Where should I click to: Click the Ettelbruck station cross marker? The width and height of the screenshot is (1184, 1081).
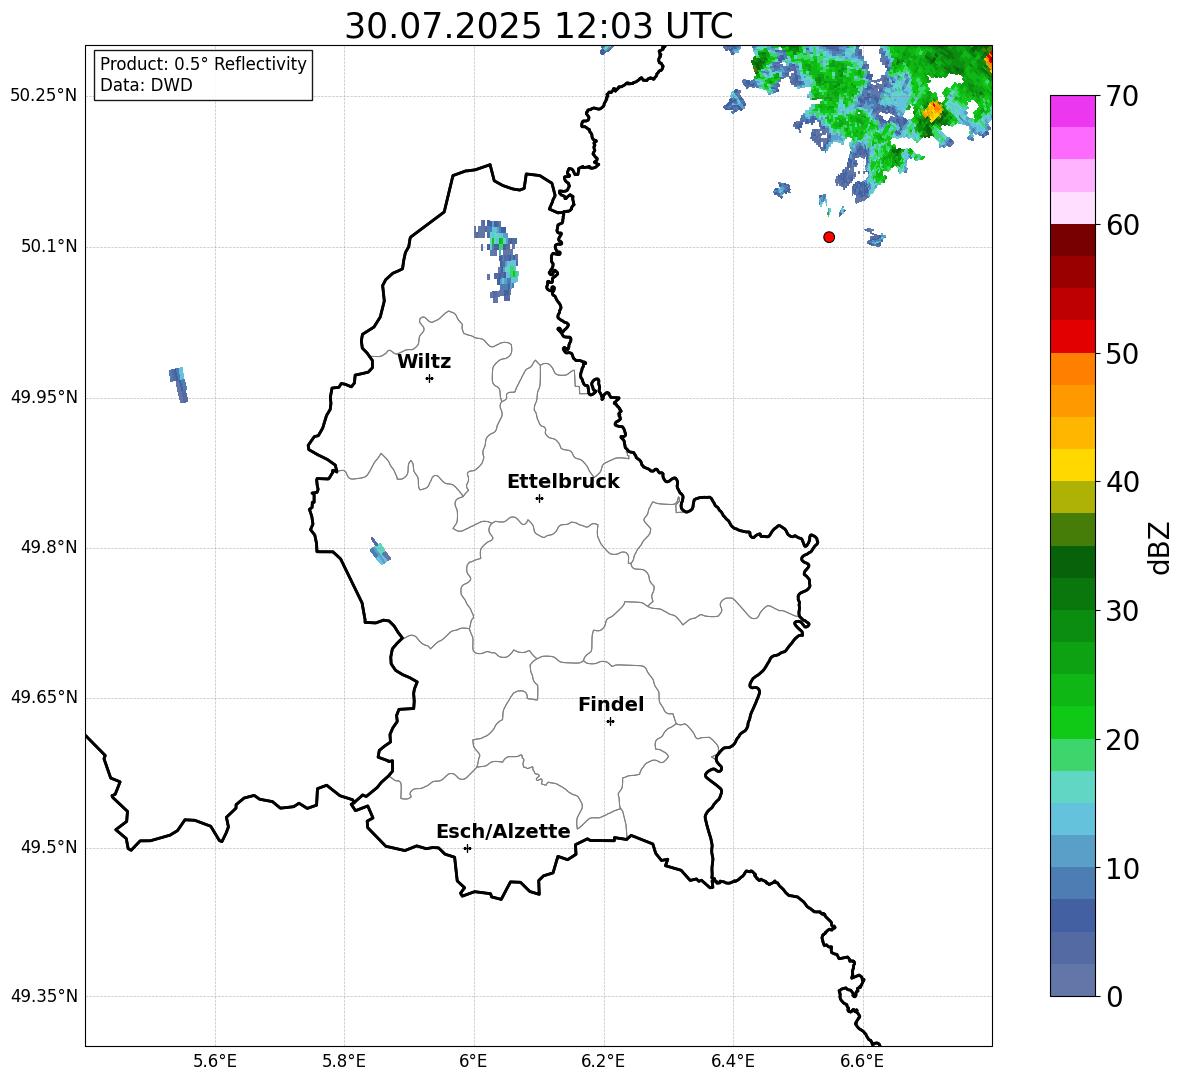click(539, 498)
